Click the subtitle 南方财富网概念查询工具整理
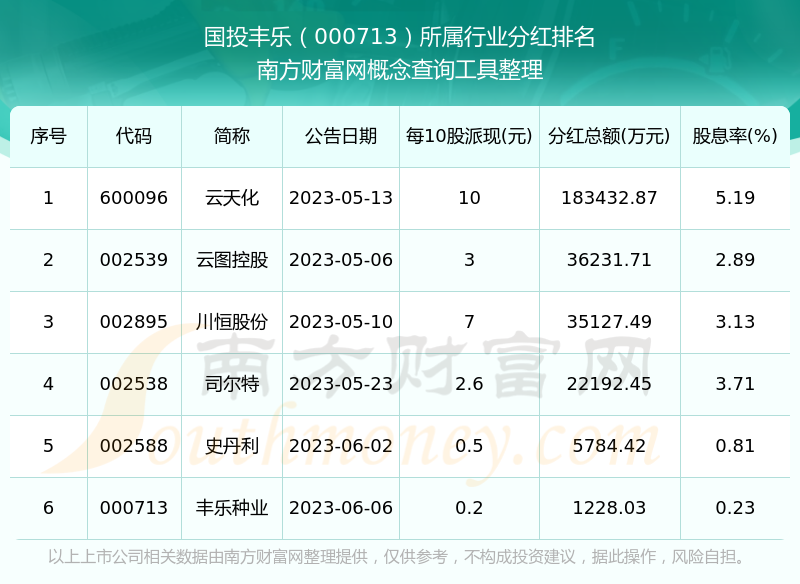The height and width of the screenshot is (584, 800). point(399,70)
